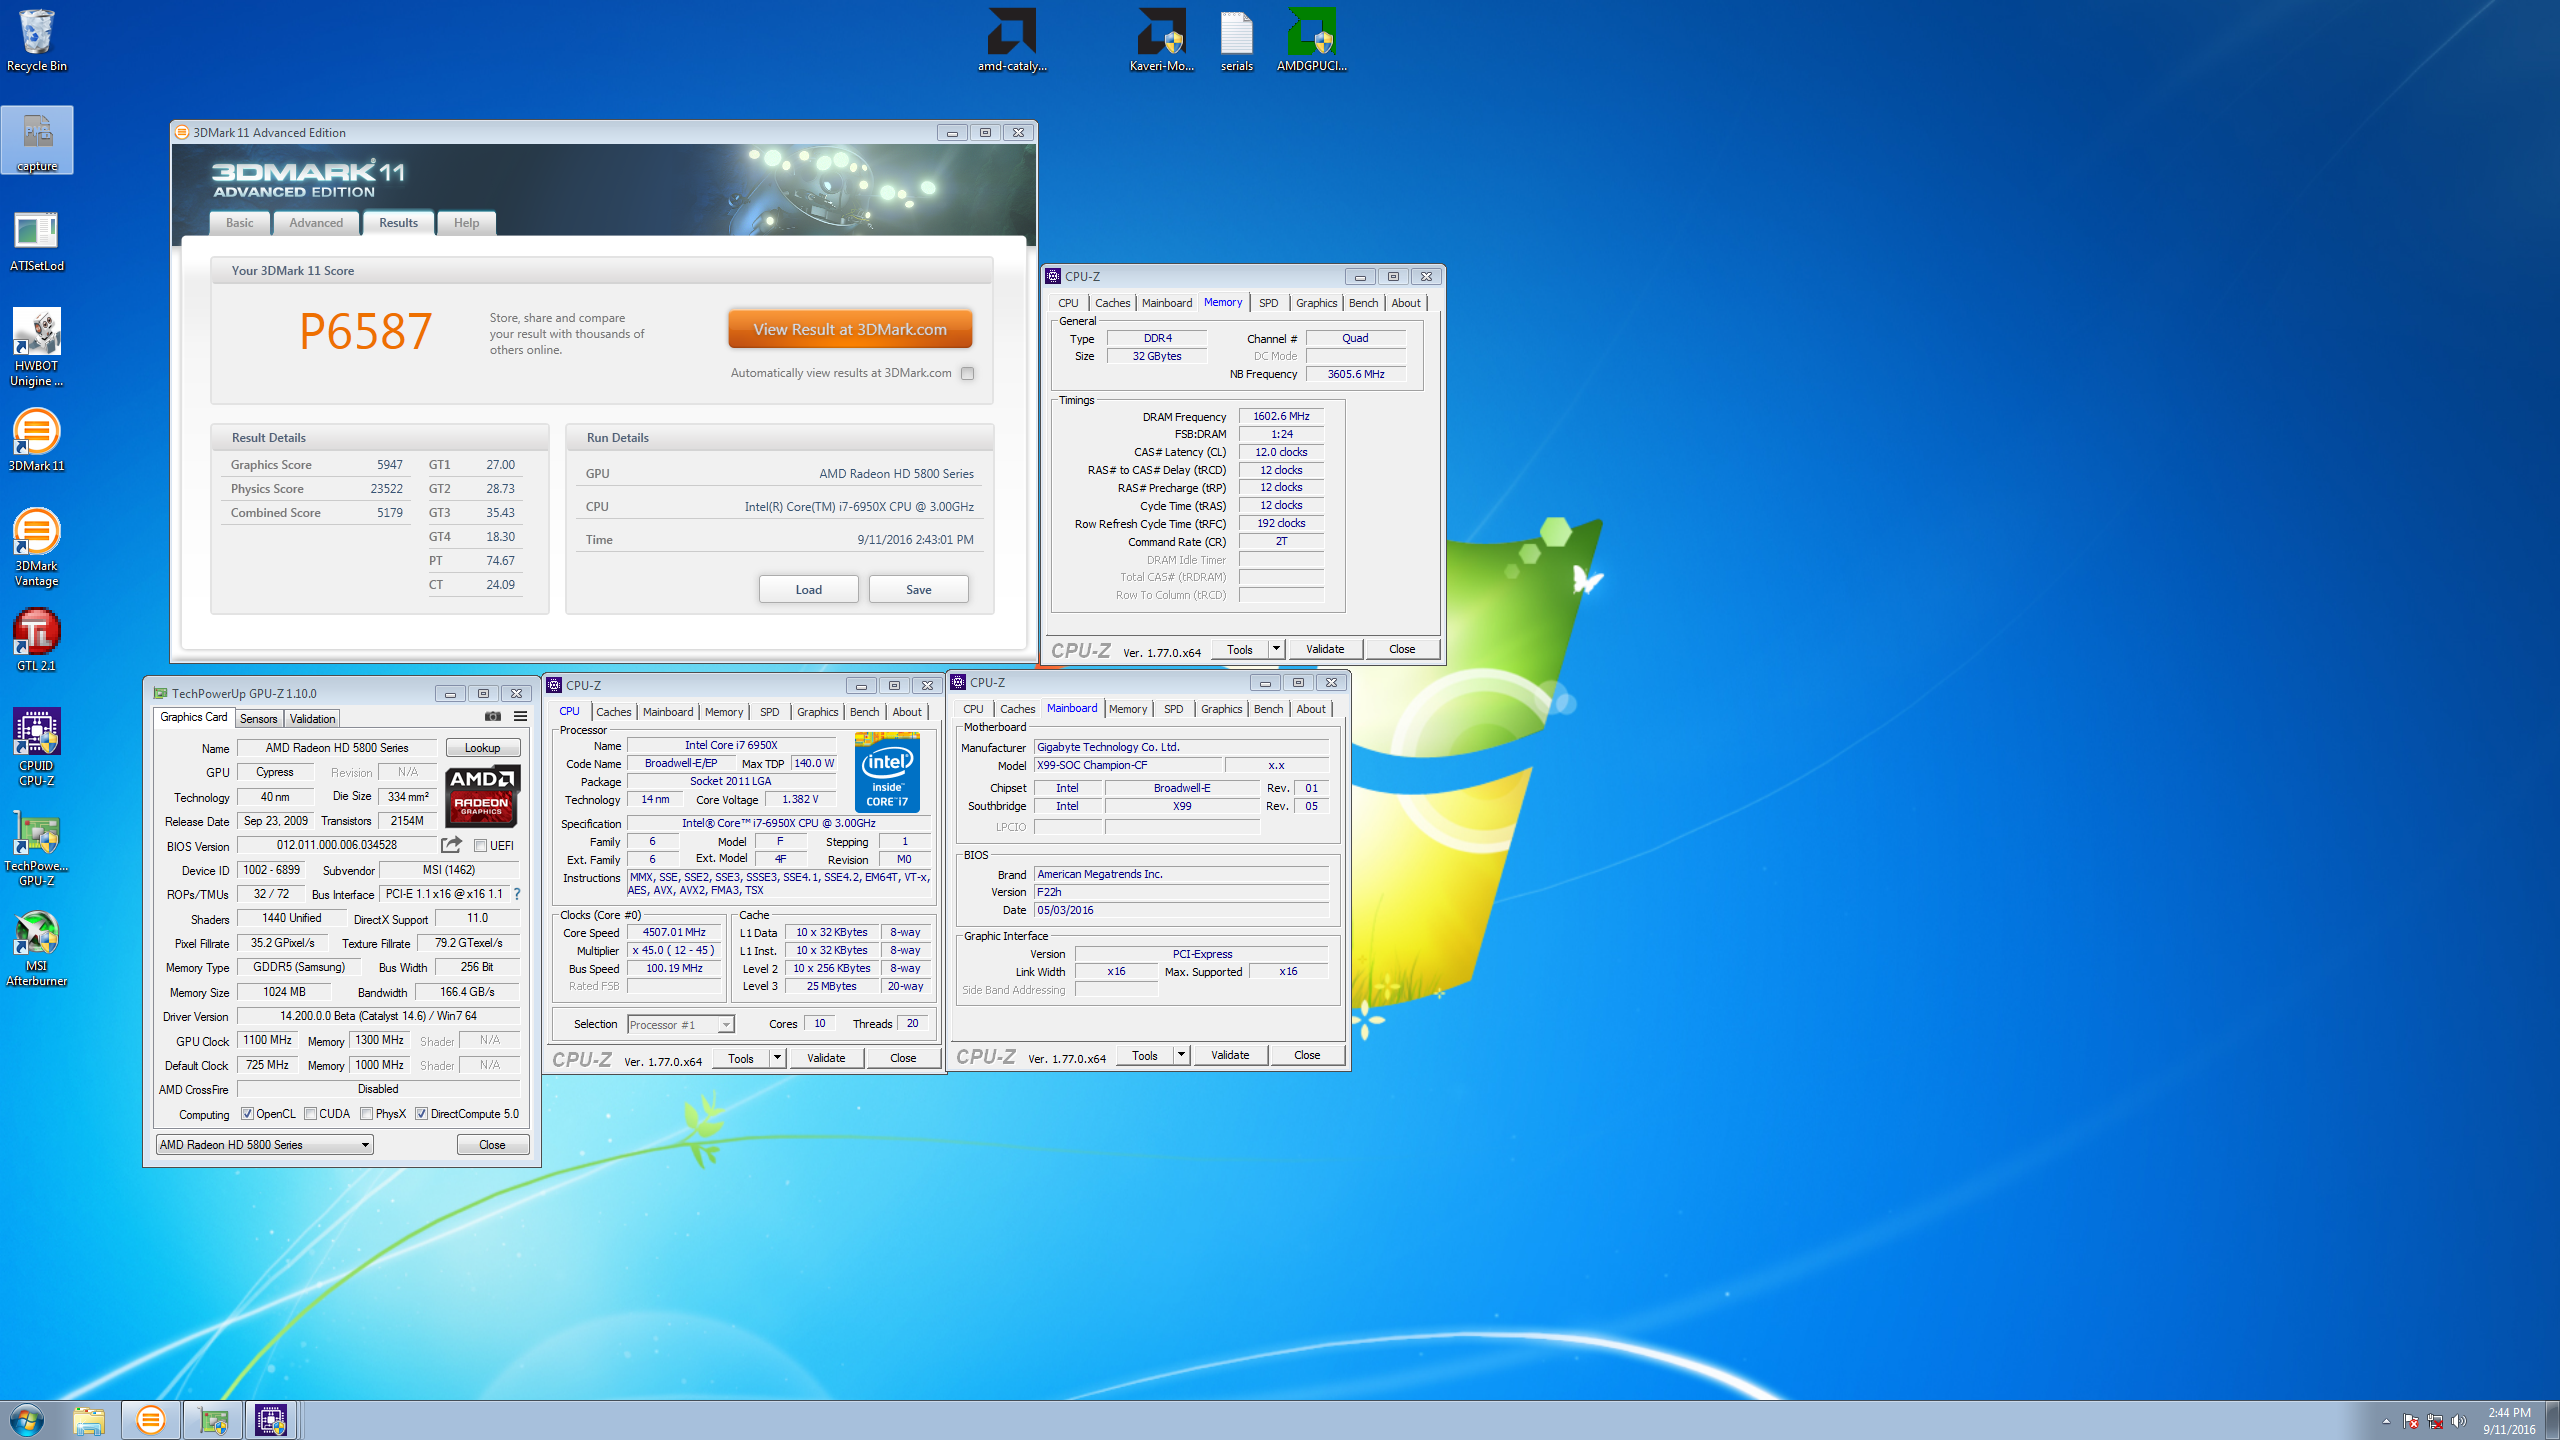Expand Tools dropdown arrow in CPU window
Viewport: 2560px width, 1440px height.
(x=777, y=1058)
